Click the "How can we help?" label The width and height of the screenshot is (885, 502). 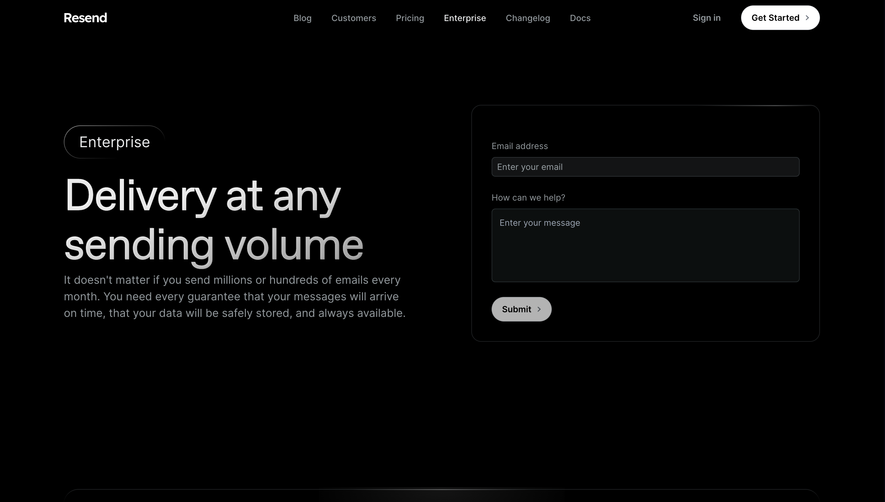[x=528, y=198]
